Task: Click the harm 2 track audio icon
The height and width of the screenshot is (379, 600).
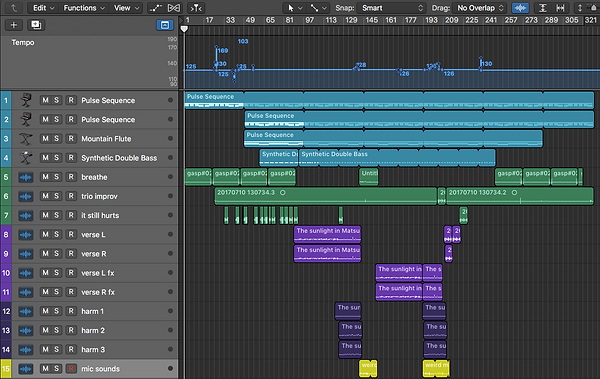Action: click(26, 330)
